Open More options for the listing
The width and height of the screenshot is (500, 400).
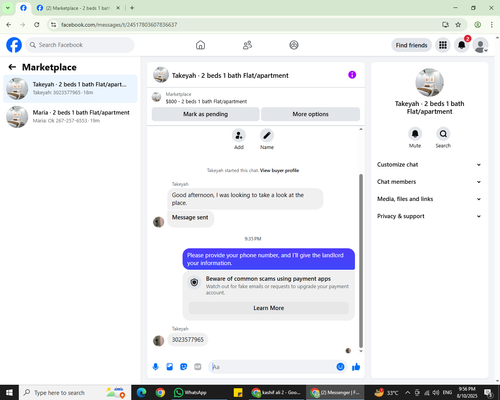tap(310, 114)
